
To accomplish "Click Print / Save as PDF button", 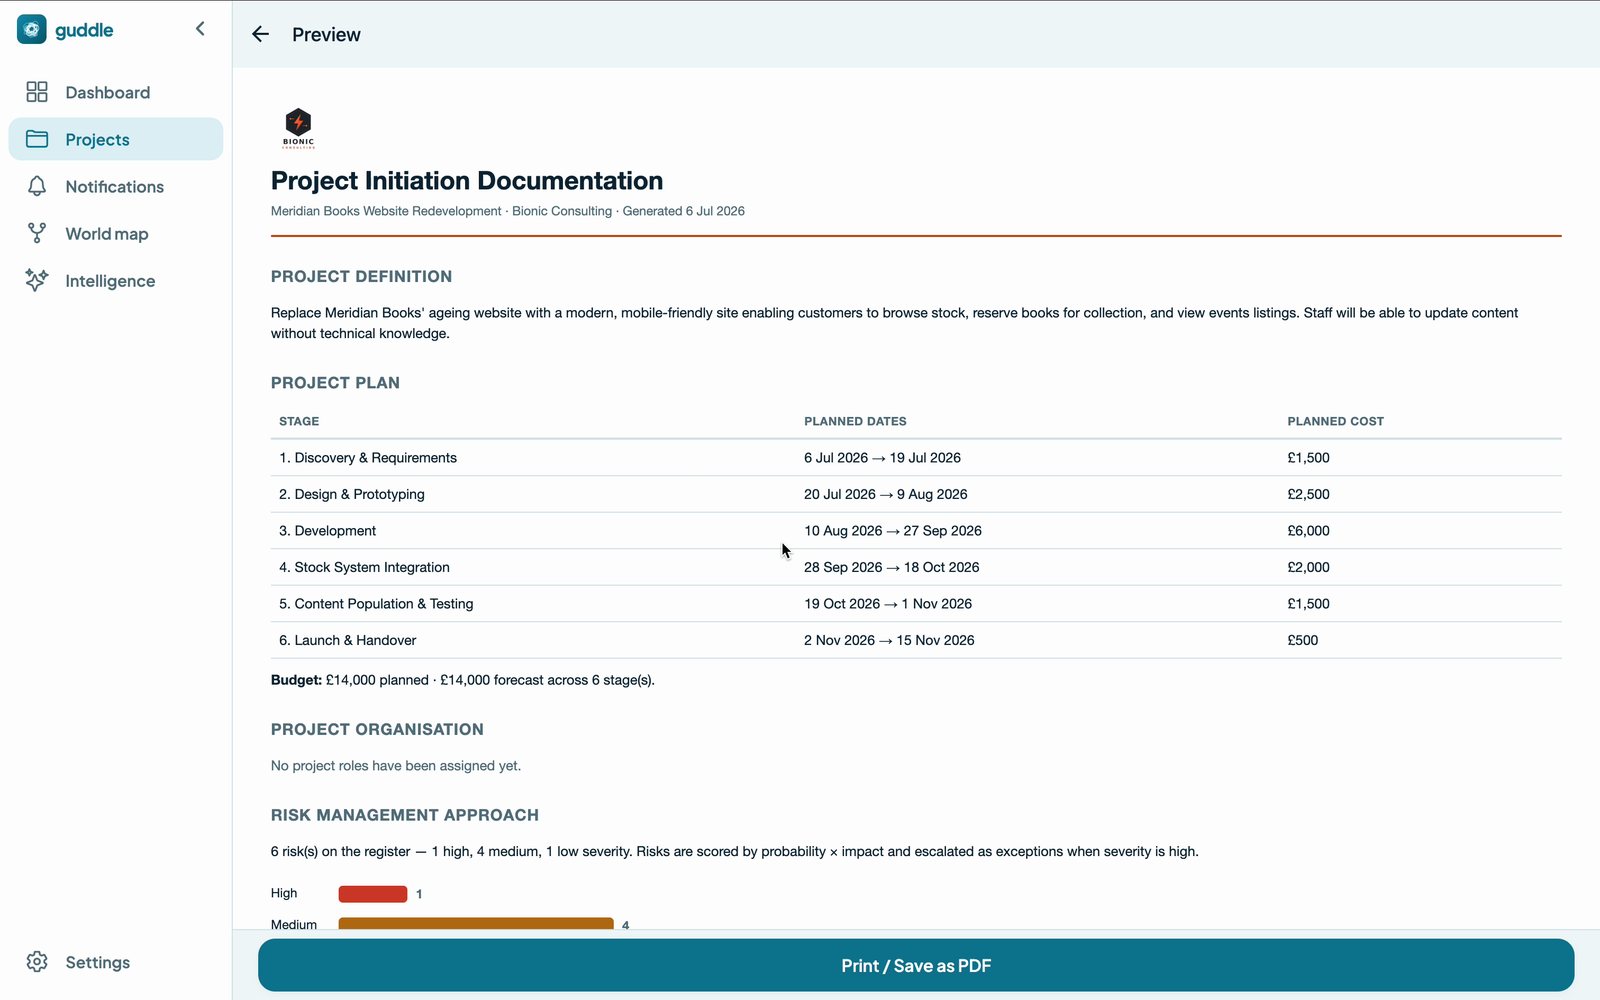I will tap(916, 965).
